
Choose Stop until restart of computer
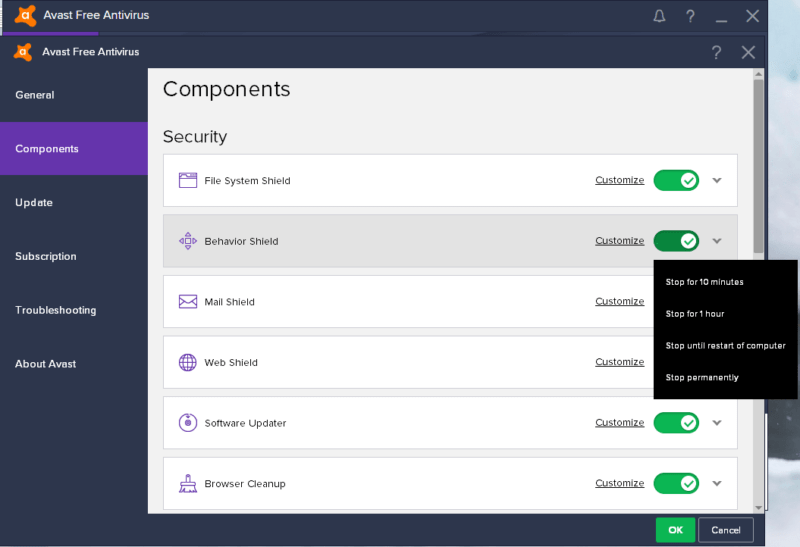click(725, 345)
